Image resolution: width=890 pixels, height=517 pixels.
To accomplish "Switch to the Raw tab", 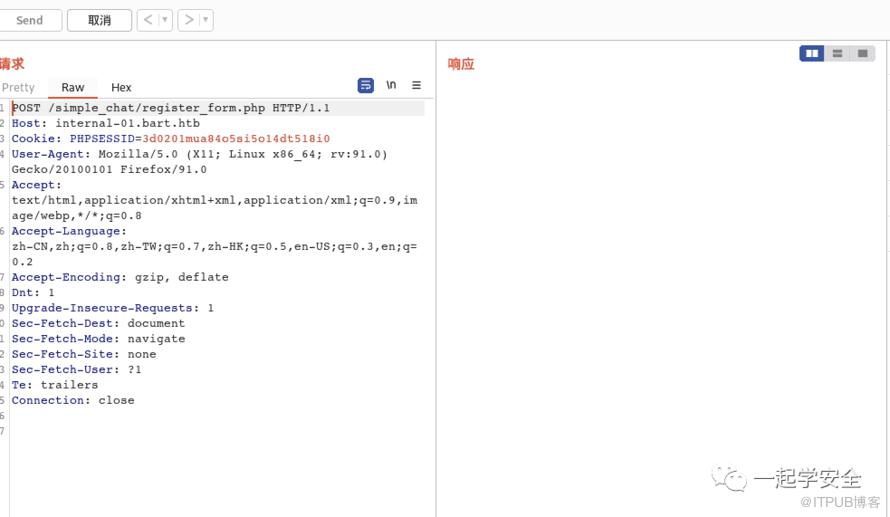I will [x=73, y=87].
